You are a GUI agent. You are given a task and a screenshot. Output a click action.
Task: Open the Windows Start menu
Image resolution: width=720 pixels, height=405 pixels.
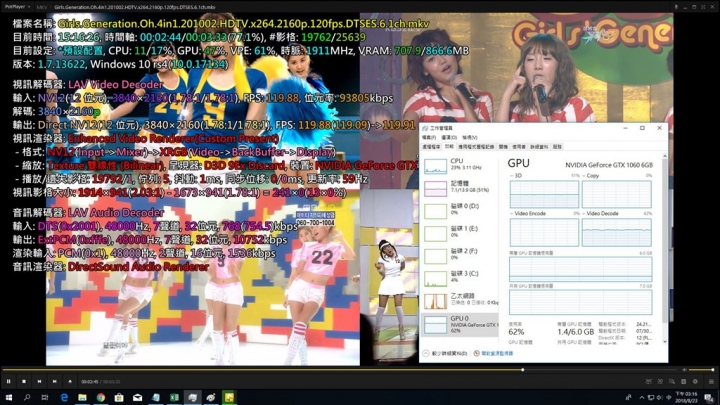click(x=8, y=397)
